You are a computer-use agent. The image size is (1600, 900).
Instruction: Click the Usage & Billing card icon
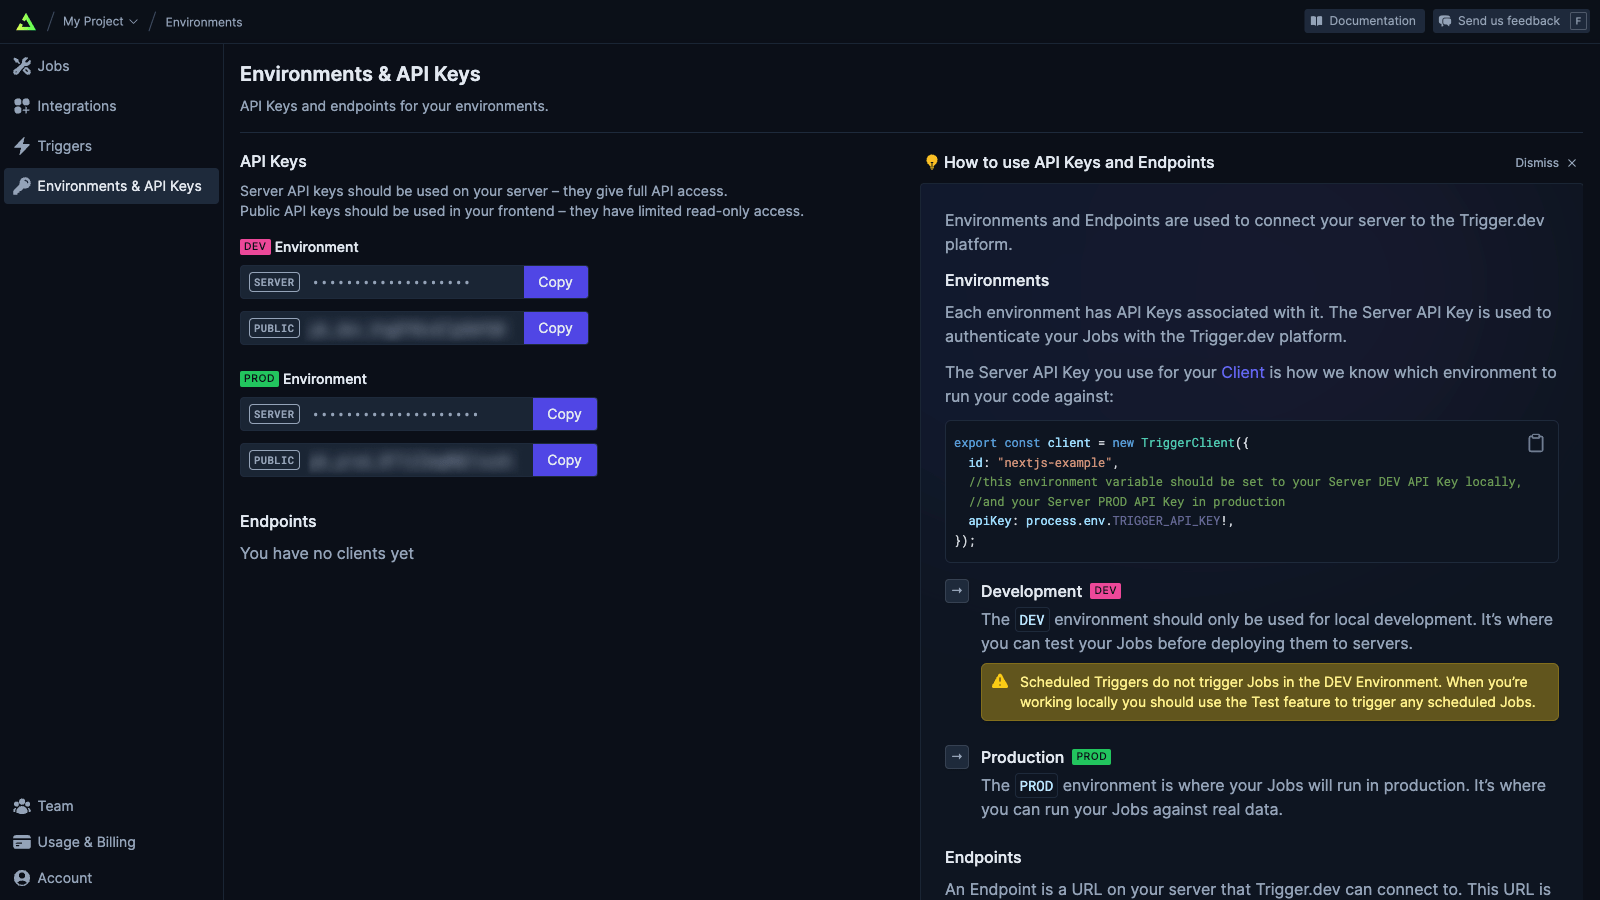(x=22, y=842)
